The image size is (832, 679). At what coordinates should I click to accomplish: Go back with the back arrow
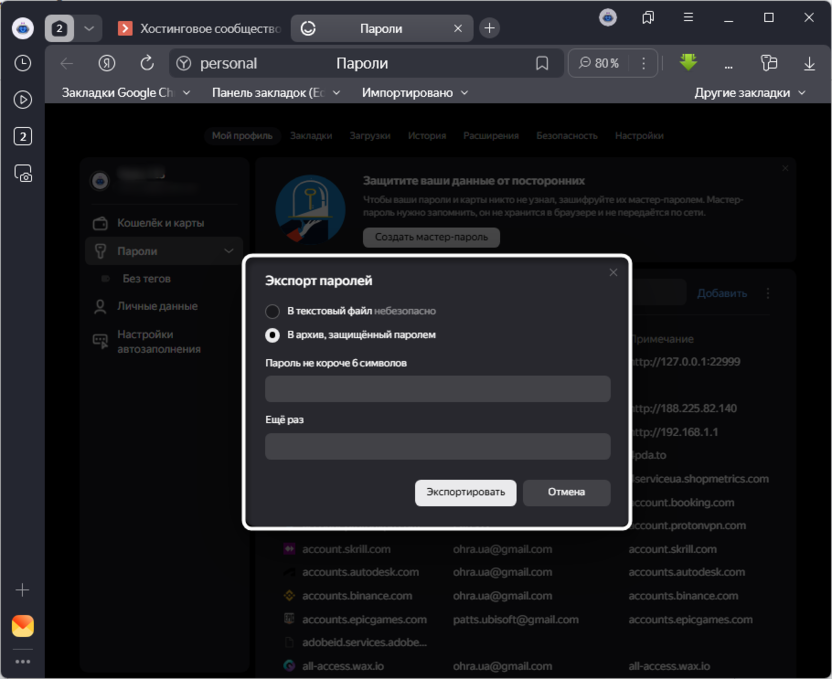tap(67, 64)
